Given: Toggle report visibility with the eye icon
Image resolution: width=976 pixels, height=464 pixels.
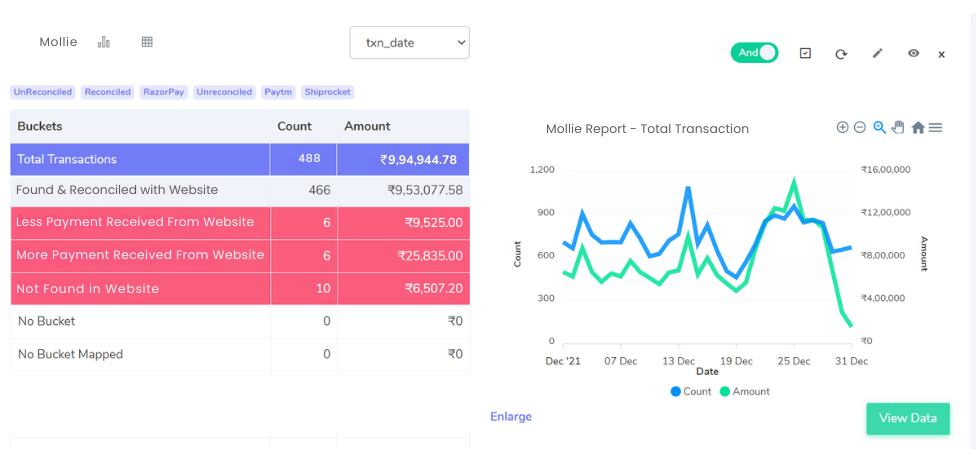Looking at the screenshot, I should [913, 54].
